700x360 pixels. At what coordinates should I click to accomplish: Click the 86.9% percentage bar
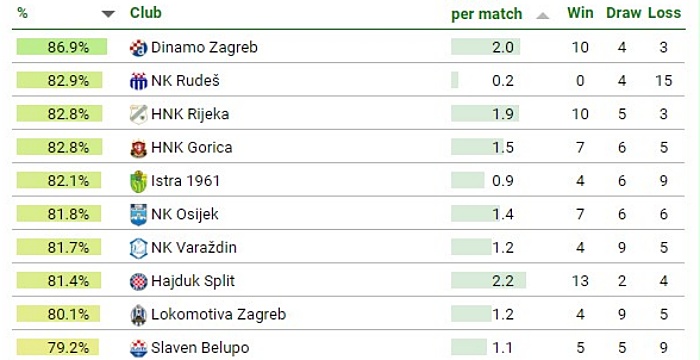click(62, 46)
